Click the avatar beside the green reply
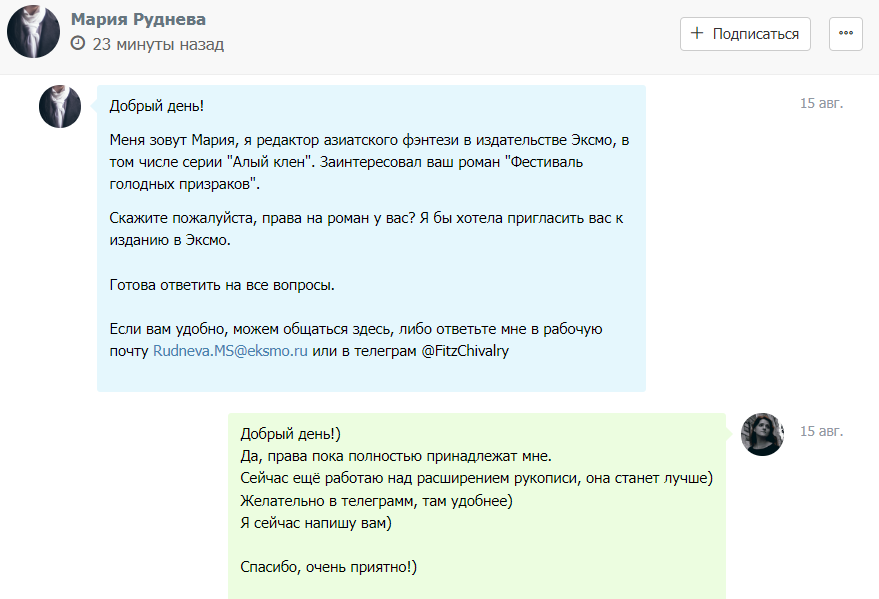Viewport: 879px width, 599px height. coord(762,434)
